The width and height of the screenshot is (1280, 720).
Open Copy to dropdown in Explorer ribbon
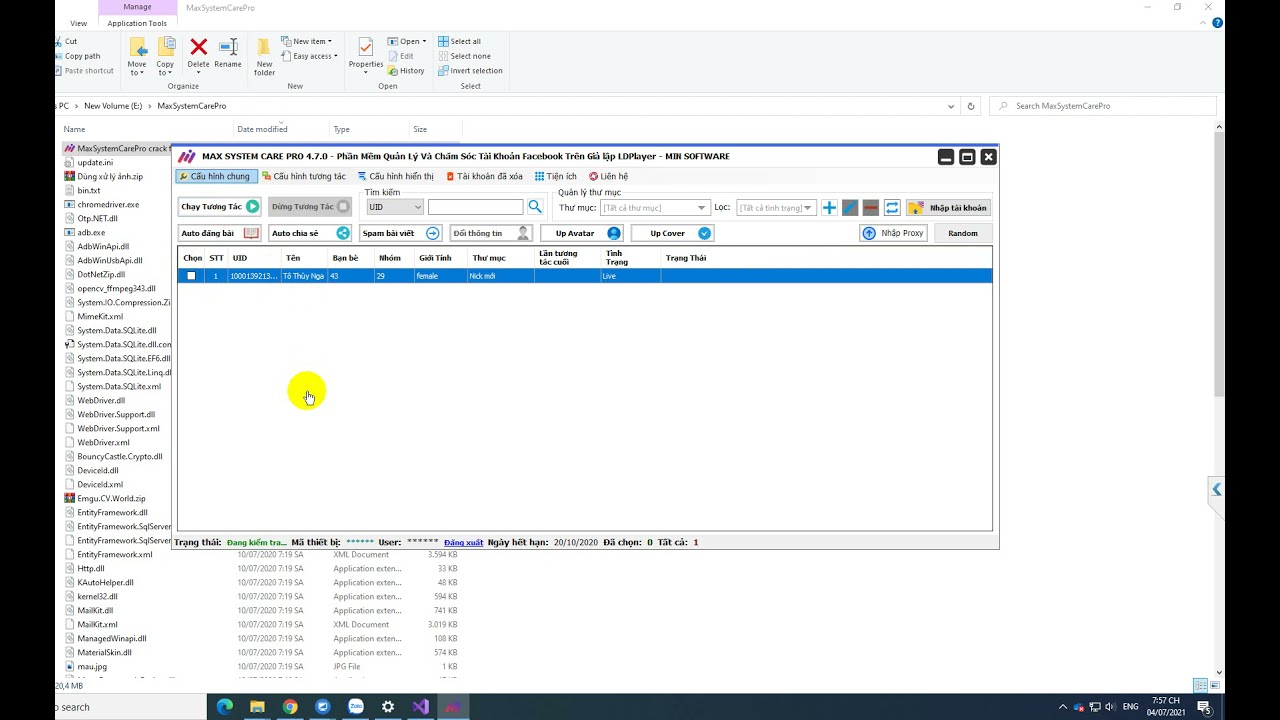(x=165, y=56)
